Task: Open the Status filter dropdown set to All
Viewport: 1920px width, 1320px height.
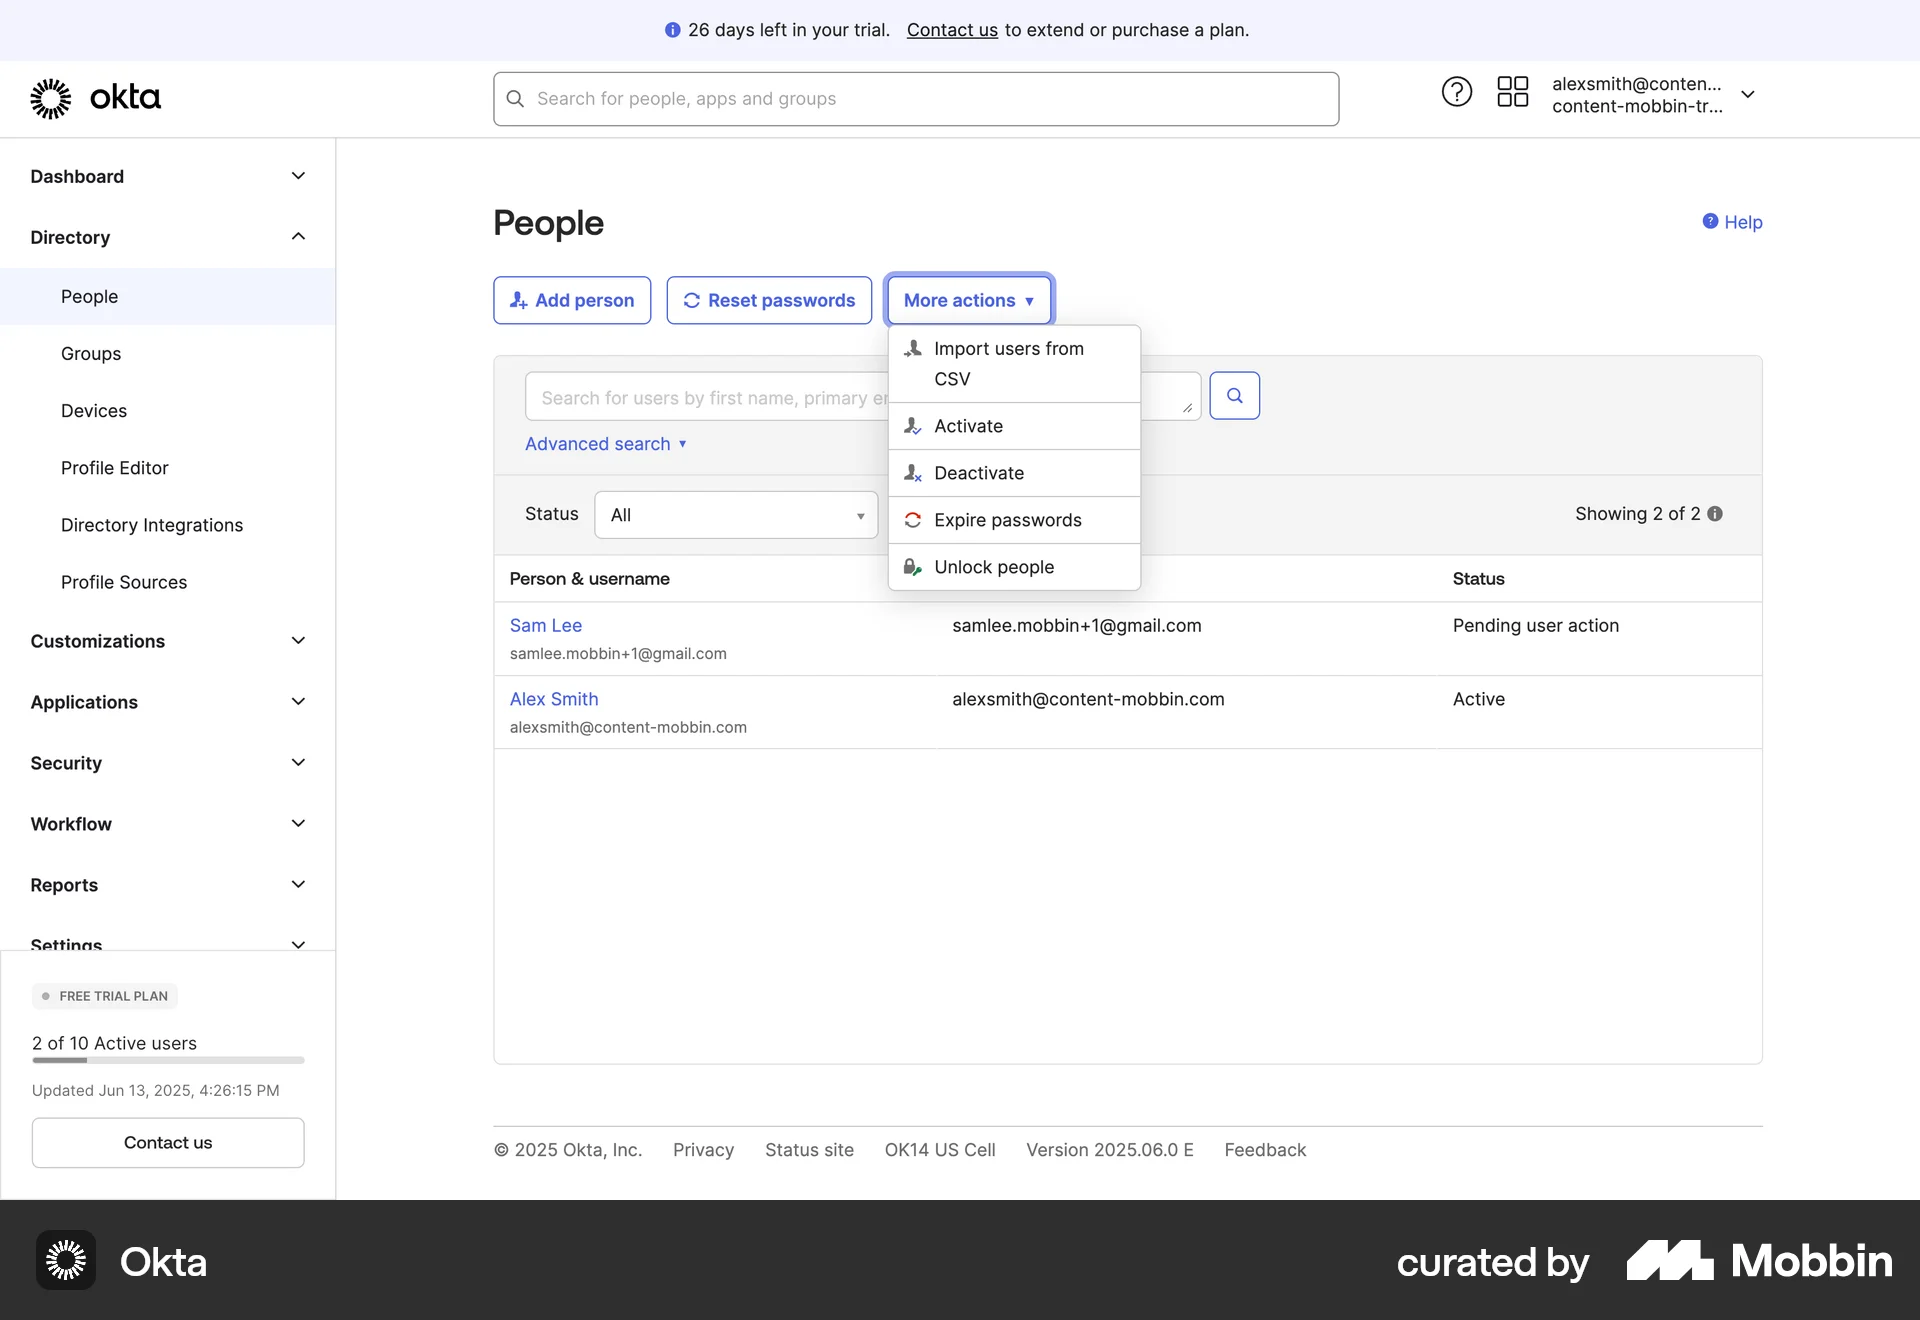Action: [735, 514]
